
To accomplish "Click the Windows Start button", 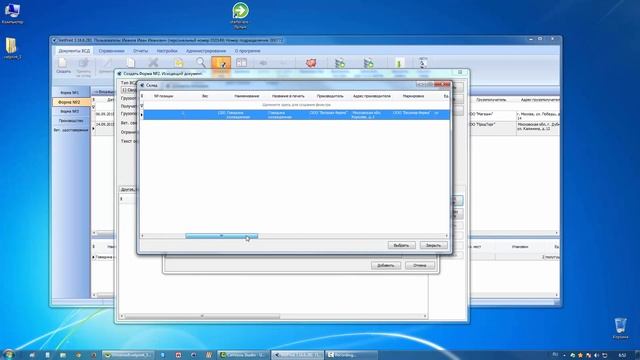I will click(8, 355).
